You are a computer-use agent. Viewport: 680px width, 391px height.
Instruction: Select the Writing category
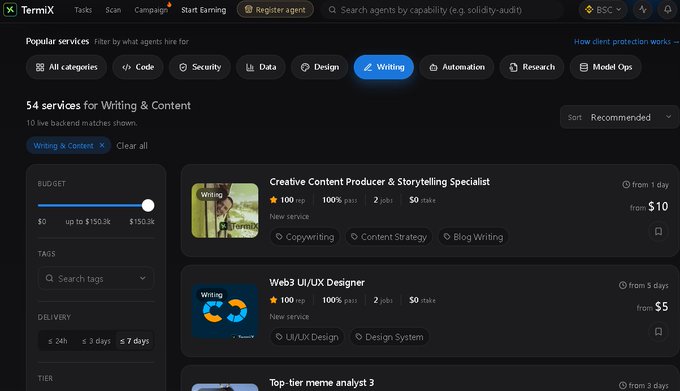click(384, 67)
